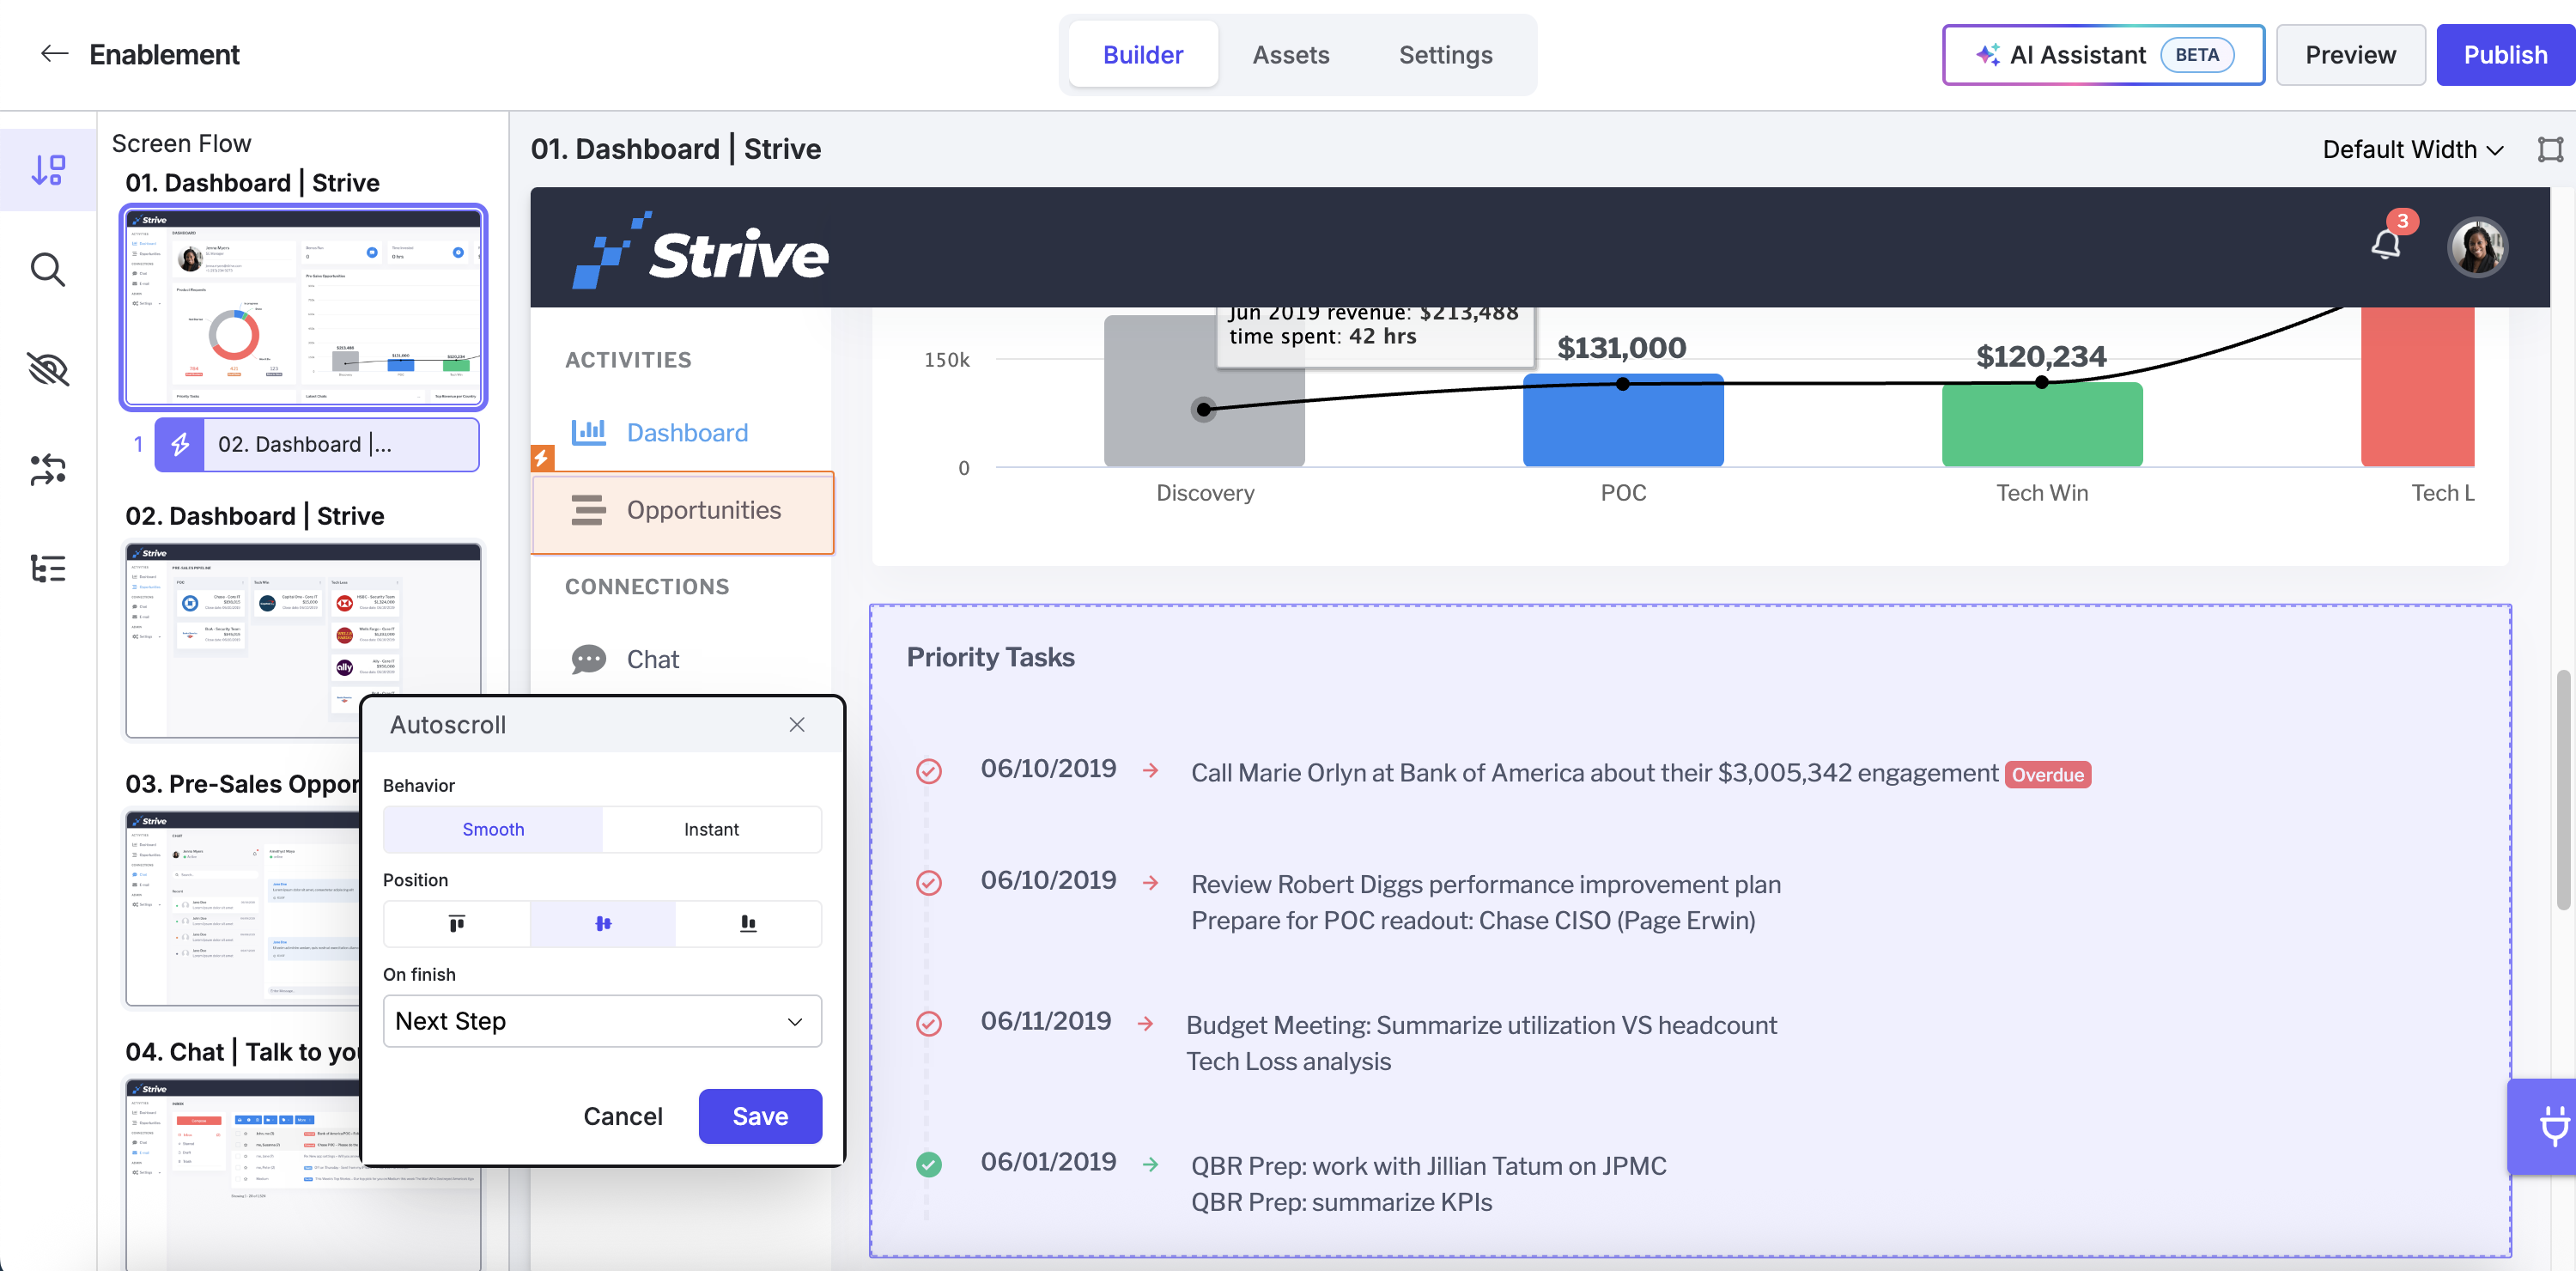Click the vertical scrollbar on the right
The width and height of the screenshot is (2576, 1271).
pos(2561,790)
